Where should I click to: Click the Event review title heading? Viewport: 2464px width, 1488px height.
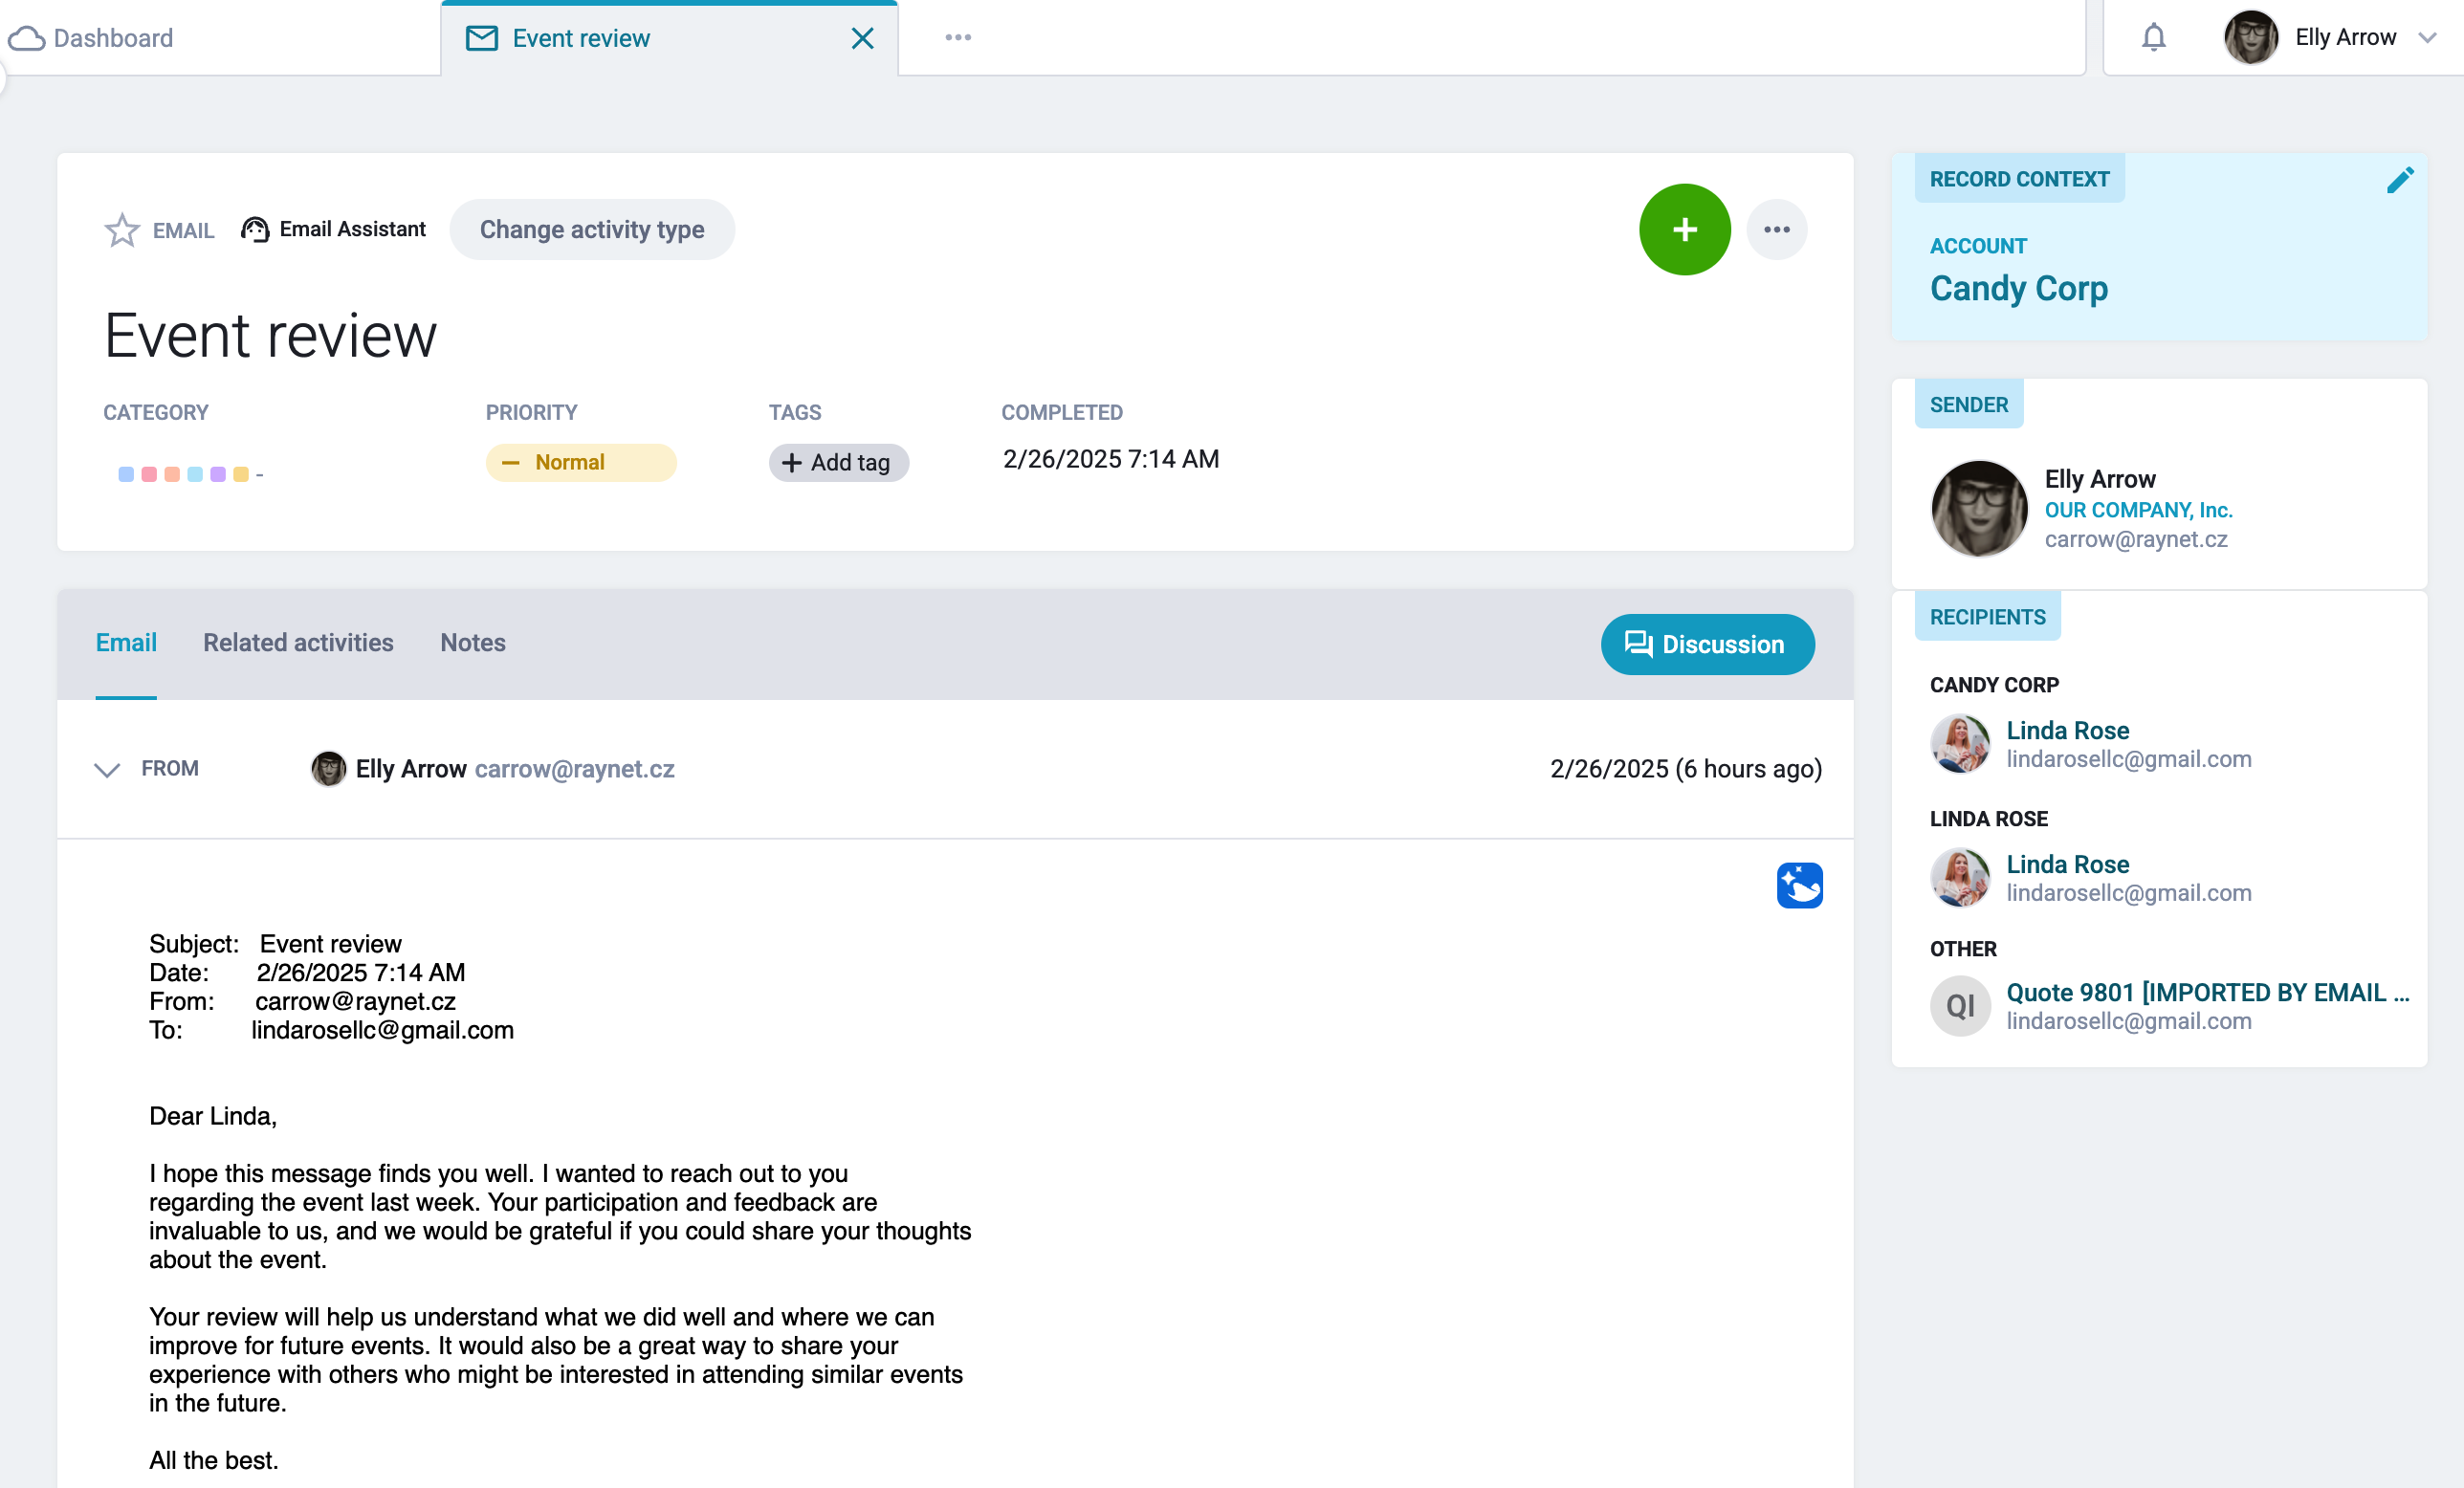[271, 336]
